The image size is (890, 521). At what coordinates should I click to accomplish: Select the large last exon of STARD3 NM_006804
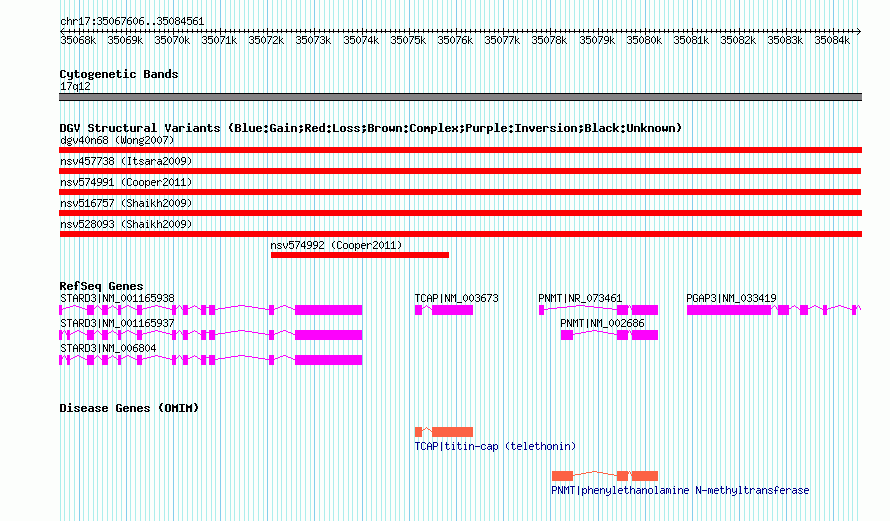click(x=329, y=360)
